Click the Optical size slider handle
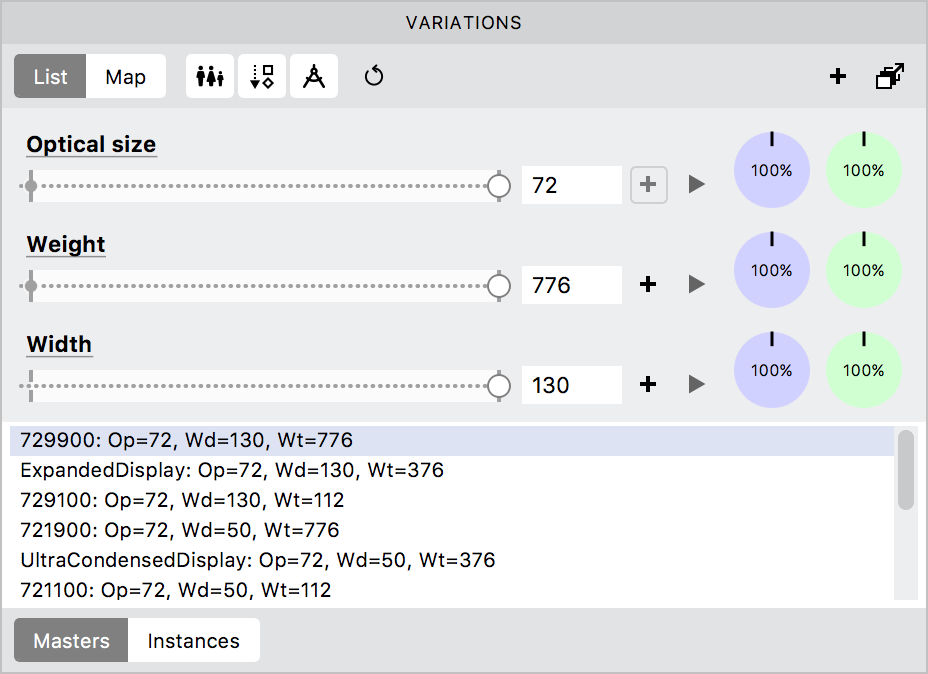Image resolution: width=928 pixels, height=674 pixels. [499, 186]
